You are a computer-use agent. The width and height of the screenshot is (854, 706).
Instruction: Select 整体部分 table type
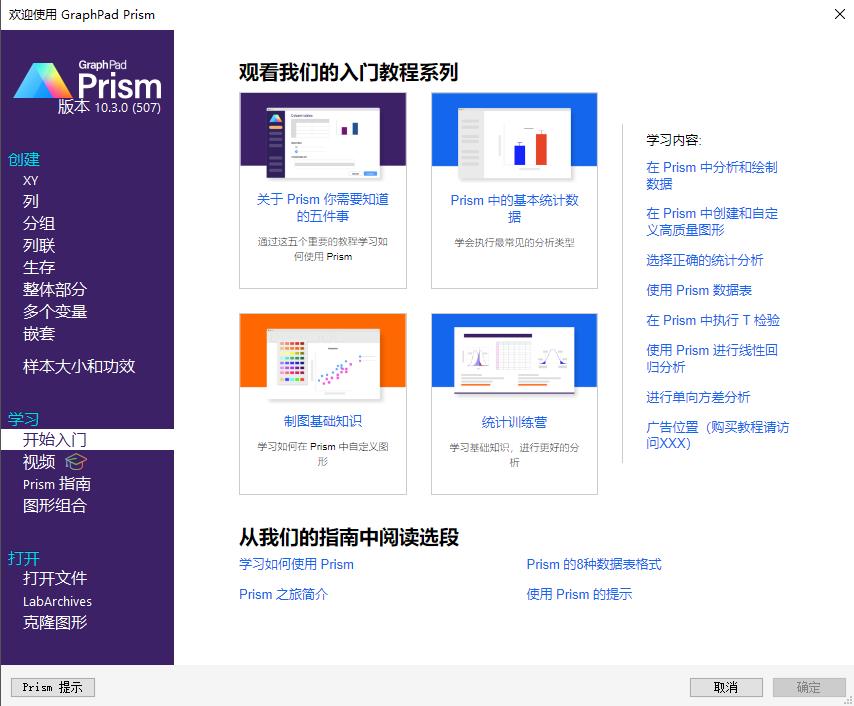[54, 289]
